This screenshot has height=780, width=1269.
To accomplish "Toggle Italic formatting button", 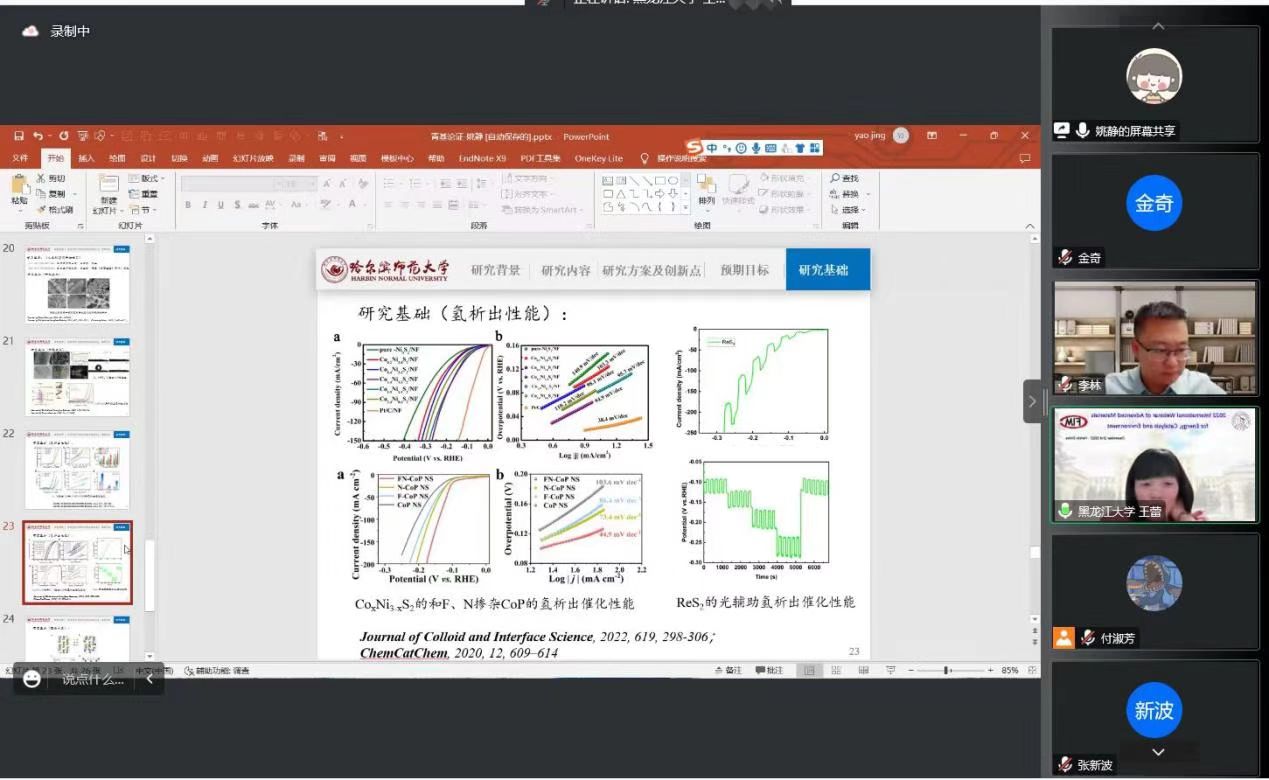I will tap(205, 205).
